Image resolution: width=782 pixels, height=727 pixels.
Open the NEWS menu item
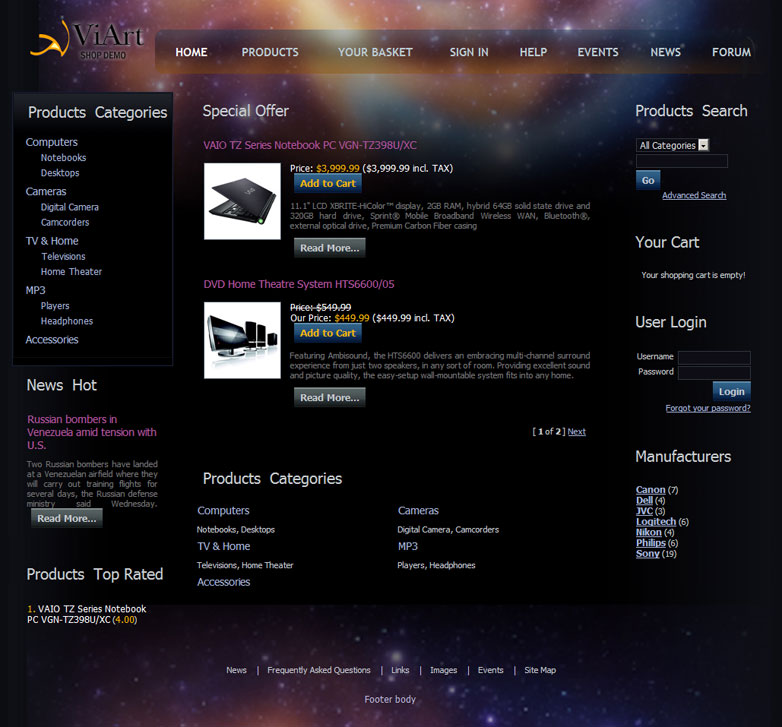point(665,52)
